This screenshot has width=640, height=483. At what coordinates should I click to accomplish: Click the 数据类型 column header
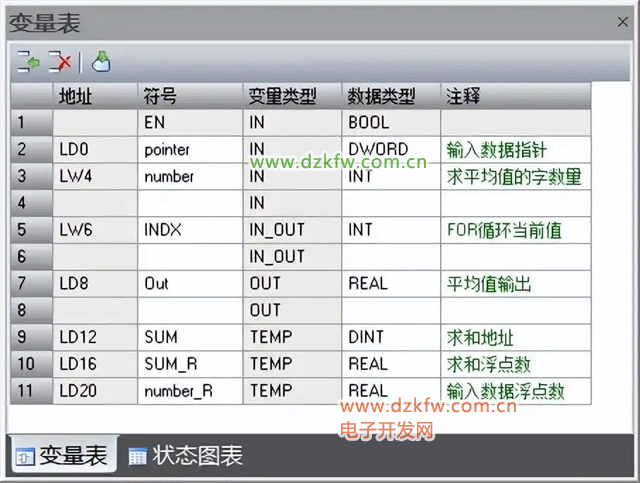(x=391, y=96)
